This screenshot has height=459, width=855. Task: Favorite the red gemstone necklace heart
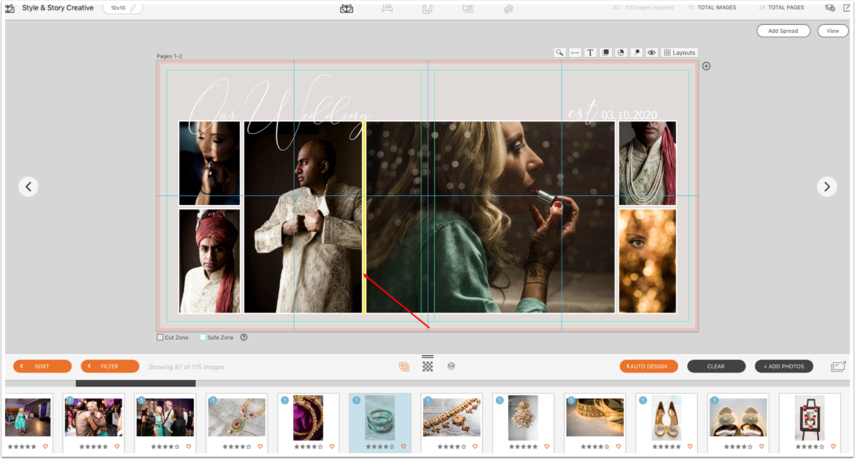pyautogui.click(x=260, y=446)
